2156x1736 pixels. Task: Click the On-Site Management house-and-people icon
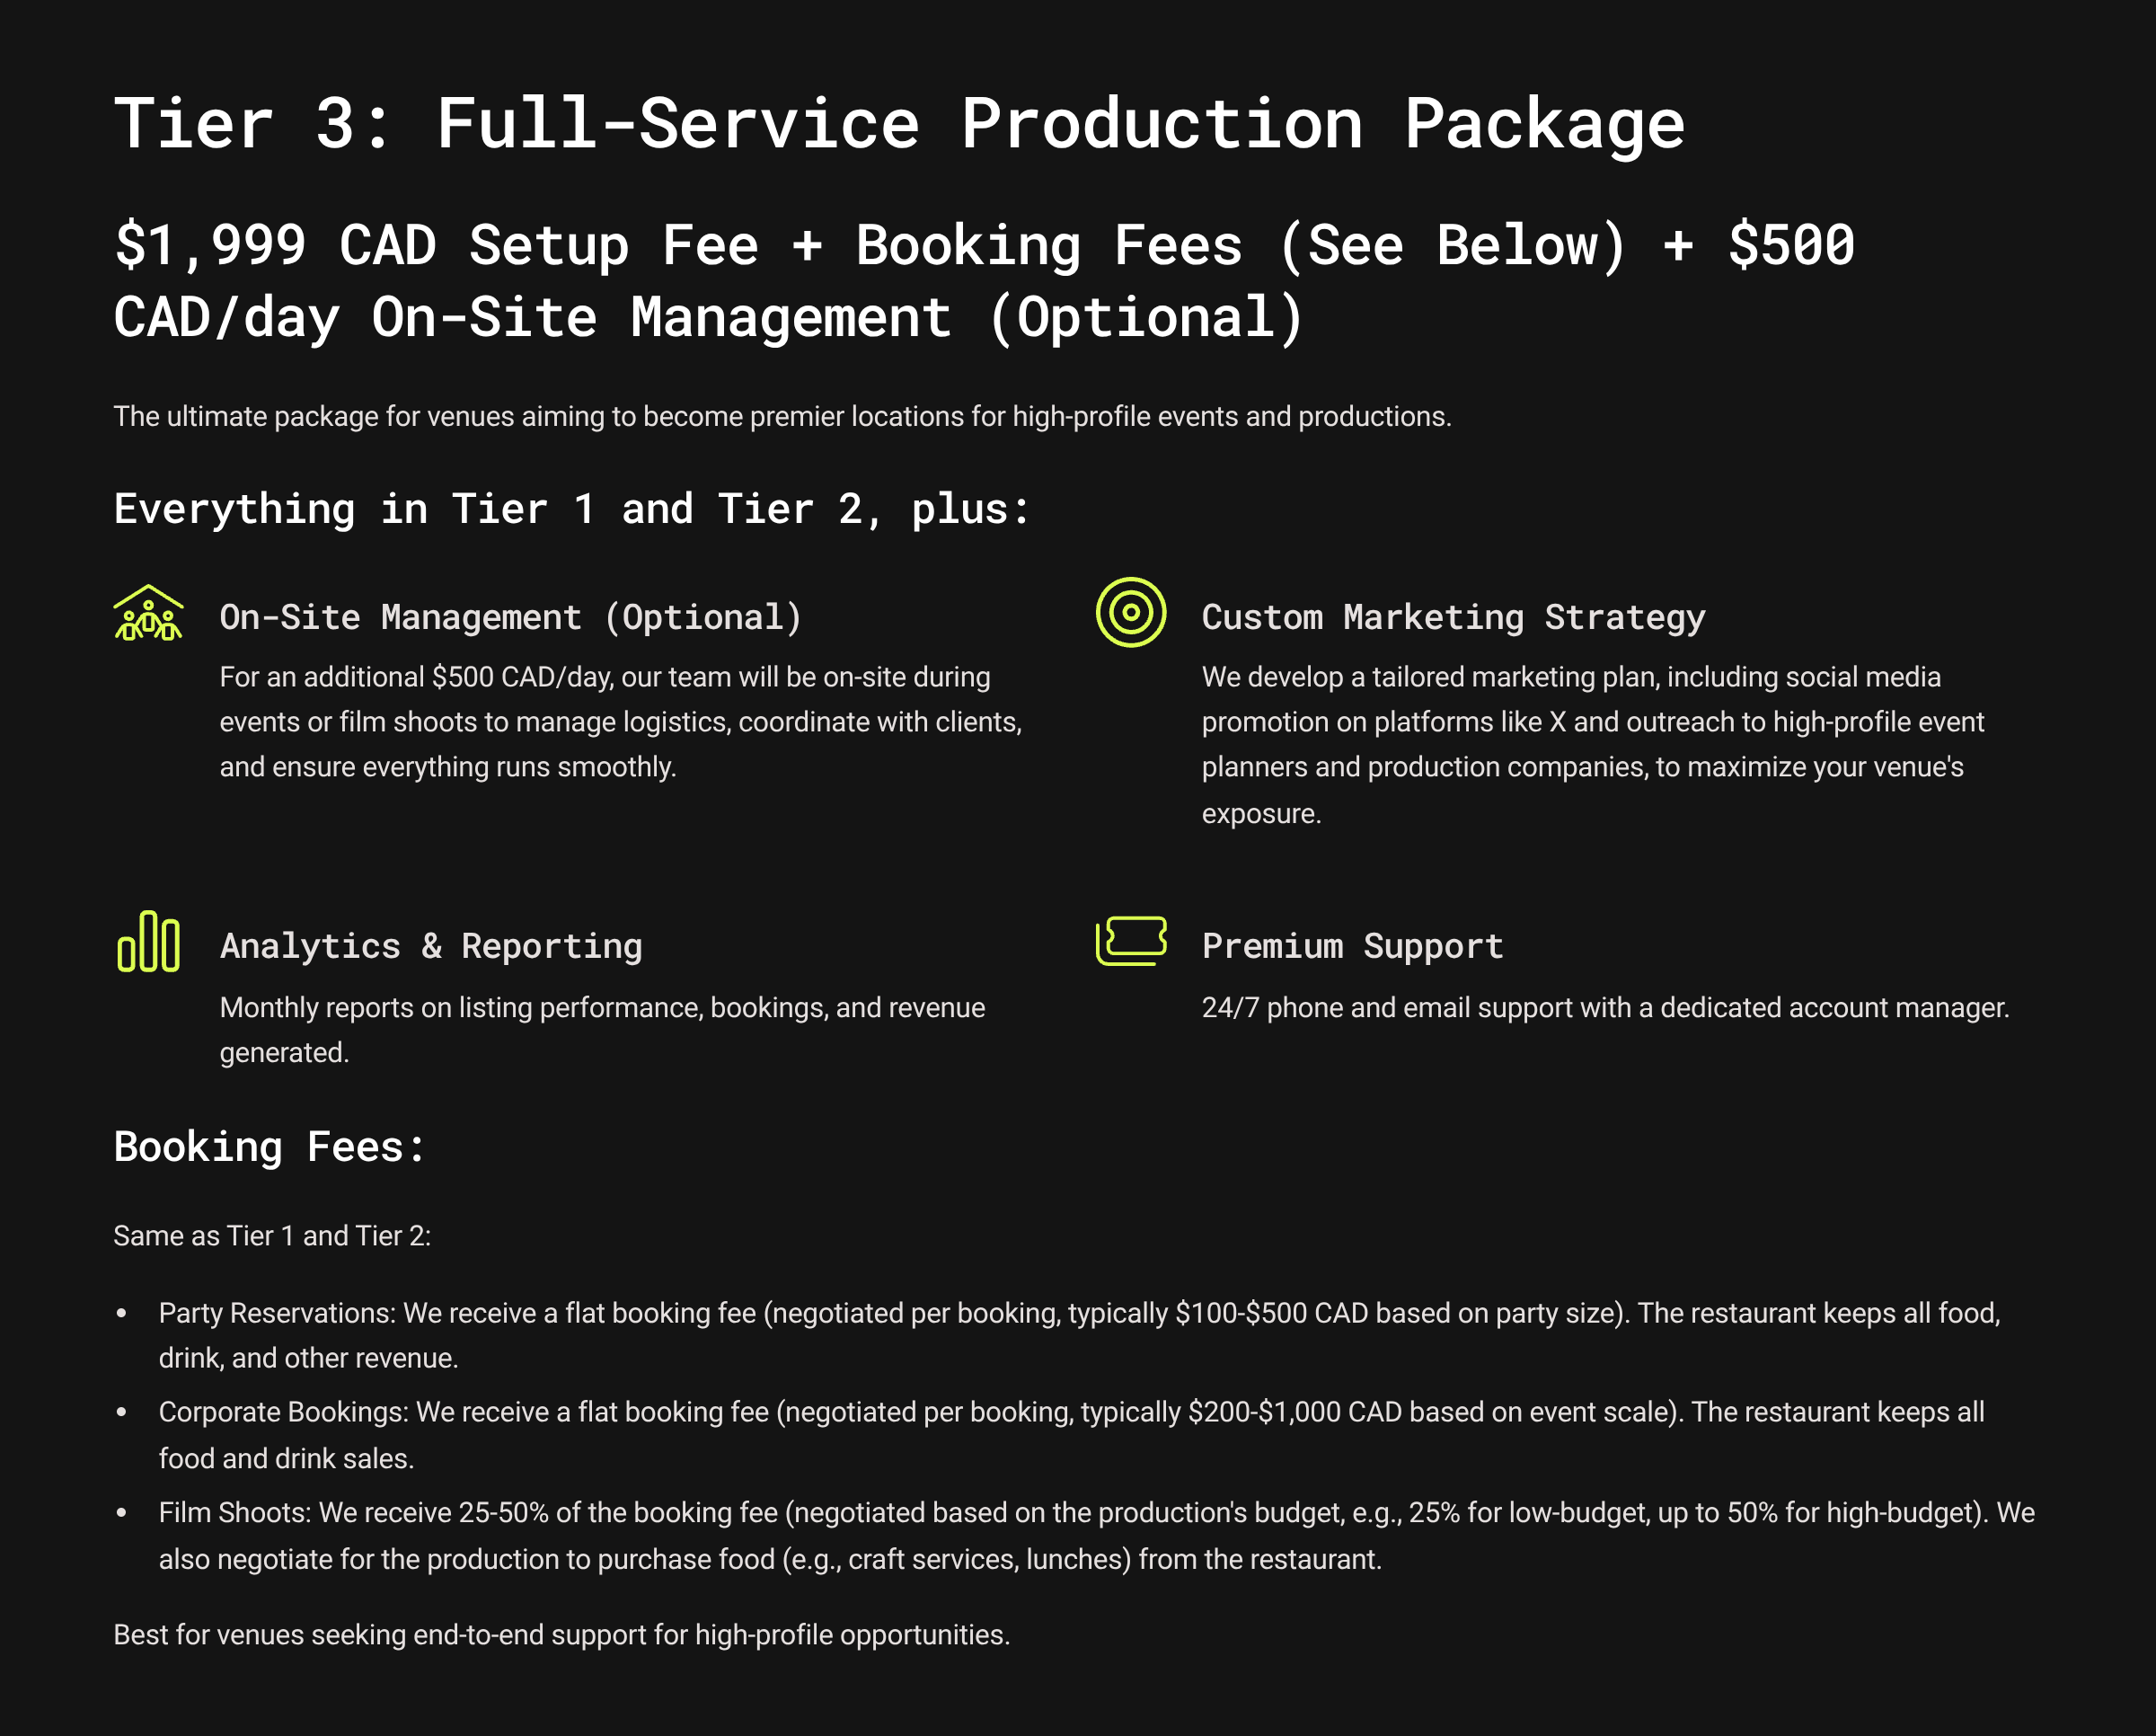click(x=148, y=612)
